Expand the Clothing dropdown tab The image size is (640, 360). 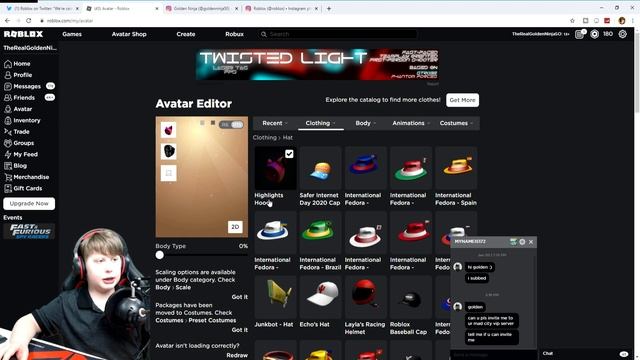320,123
